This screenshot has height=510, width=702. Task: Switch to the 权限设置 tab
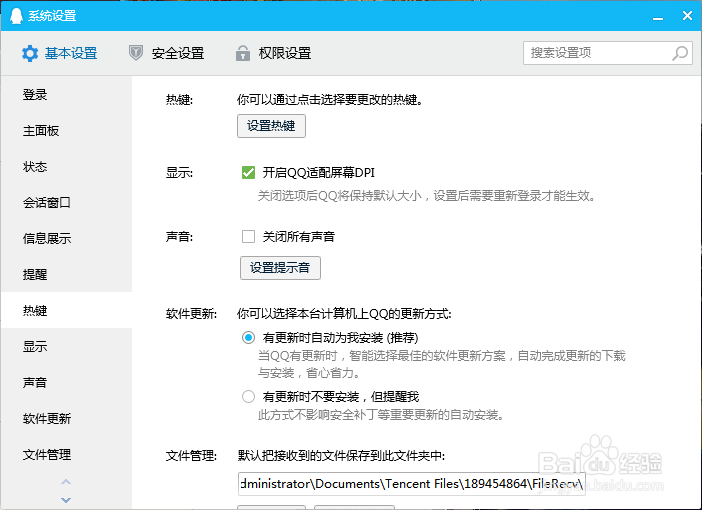tap(274, 53)
